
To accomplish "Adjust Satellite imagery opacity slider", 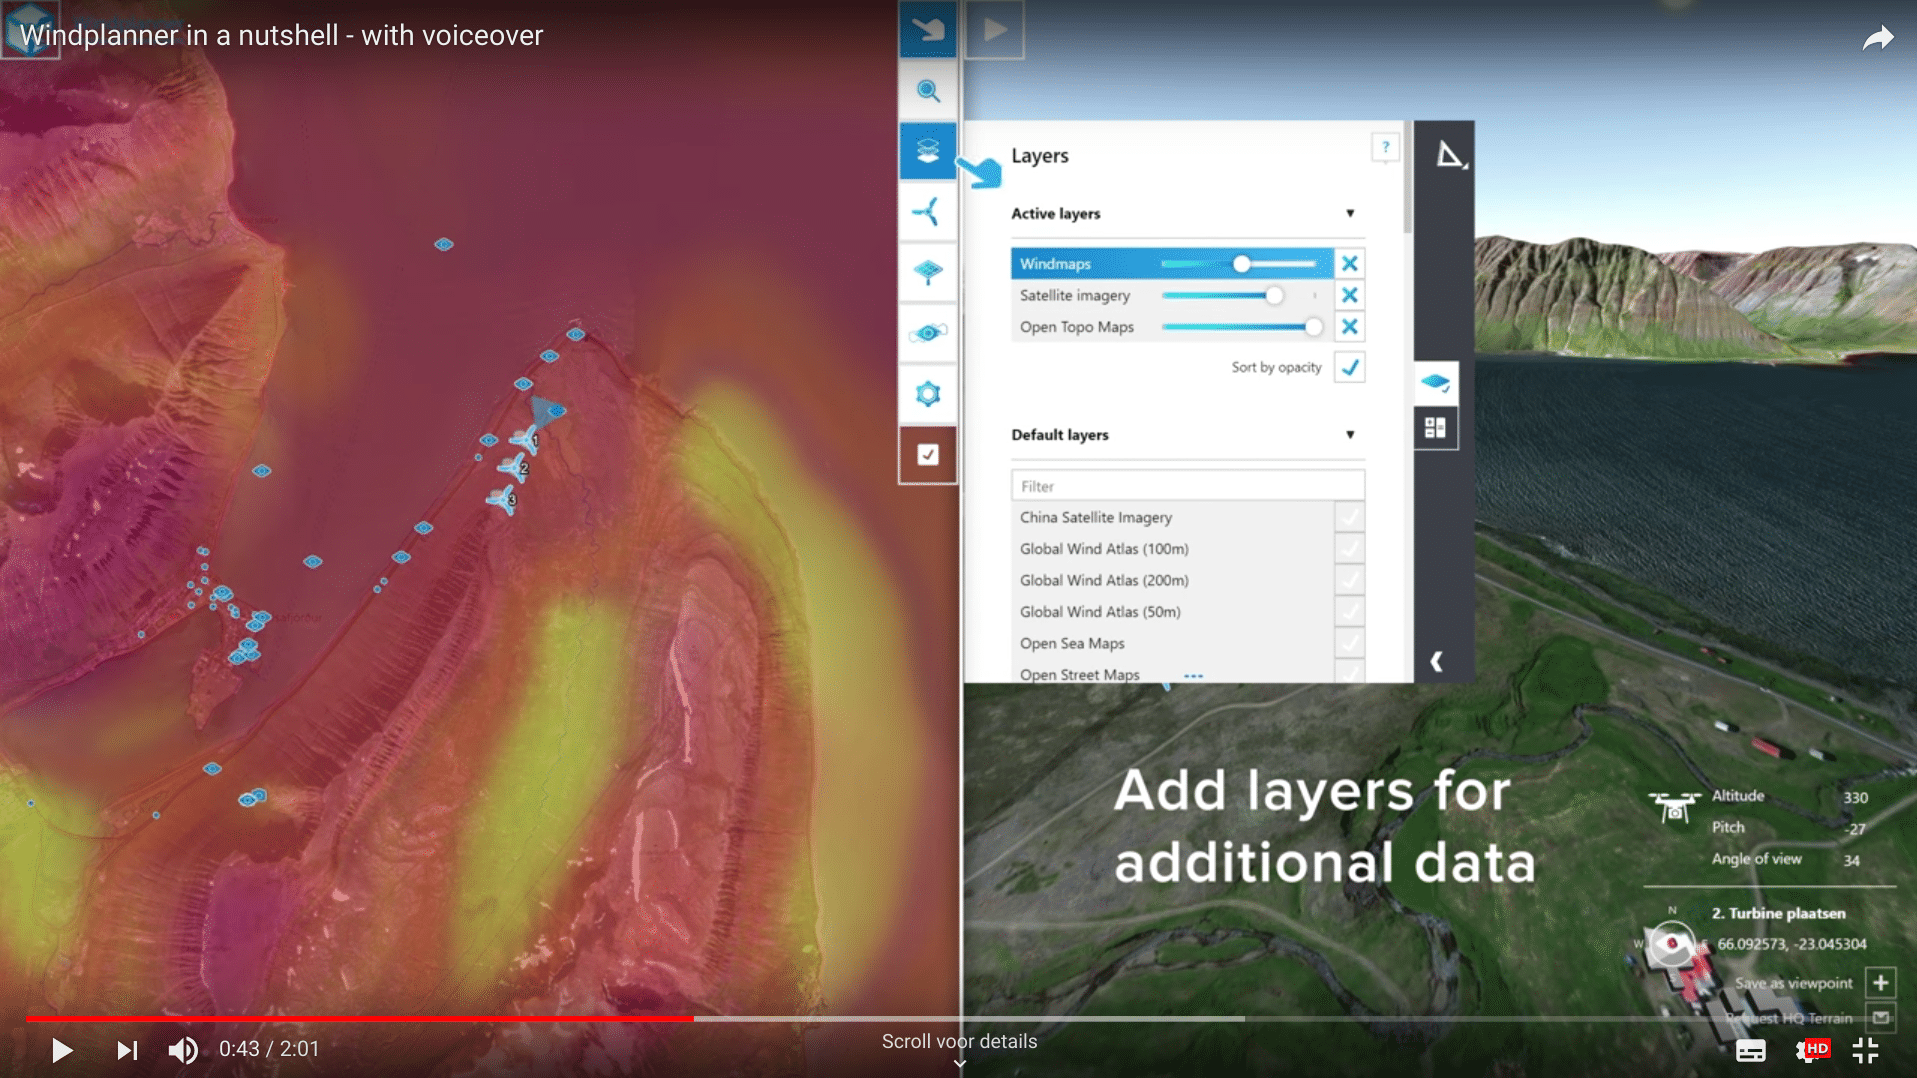I will tap(1241, 296).
